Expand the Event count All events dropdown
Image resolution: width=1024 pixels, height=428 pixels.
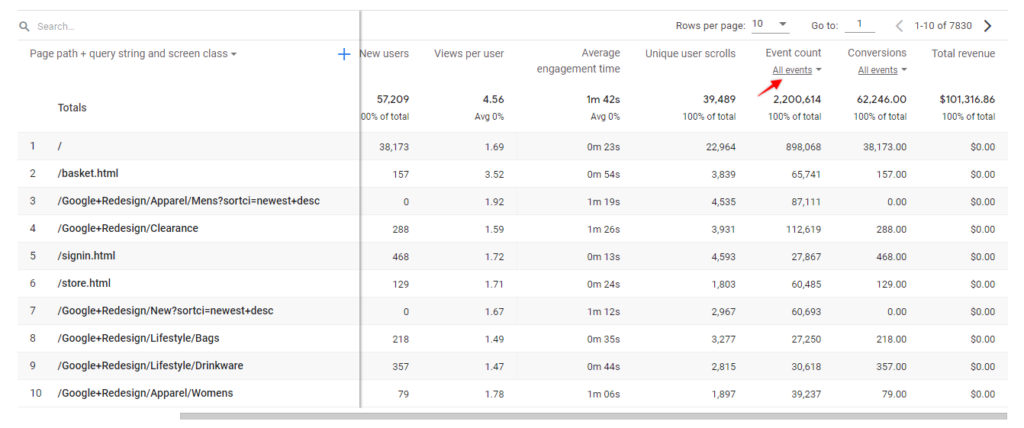797,70
